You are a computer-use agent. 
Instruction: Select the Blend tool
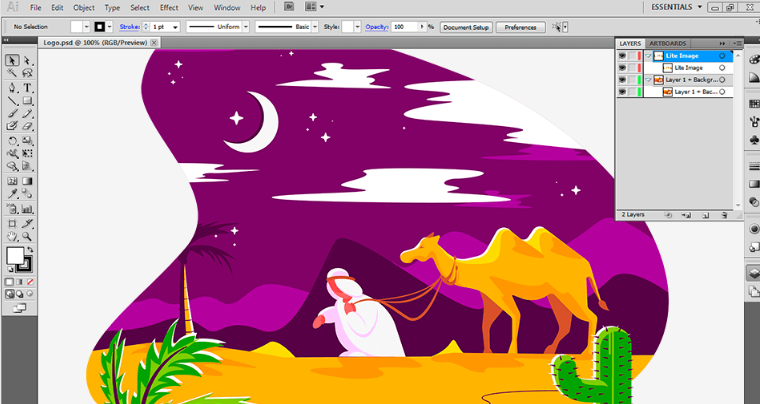click(27, 194)
